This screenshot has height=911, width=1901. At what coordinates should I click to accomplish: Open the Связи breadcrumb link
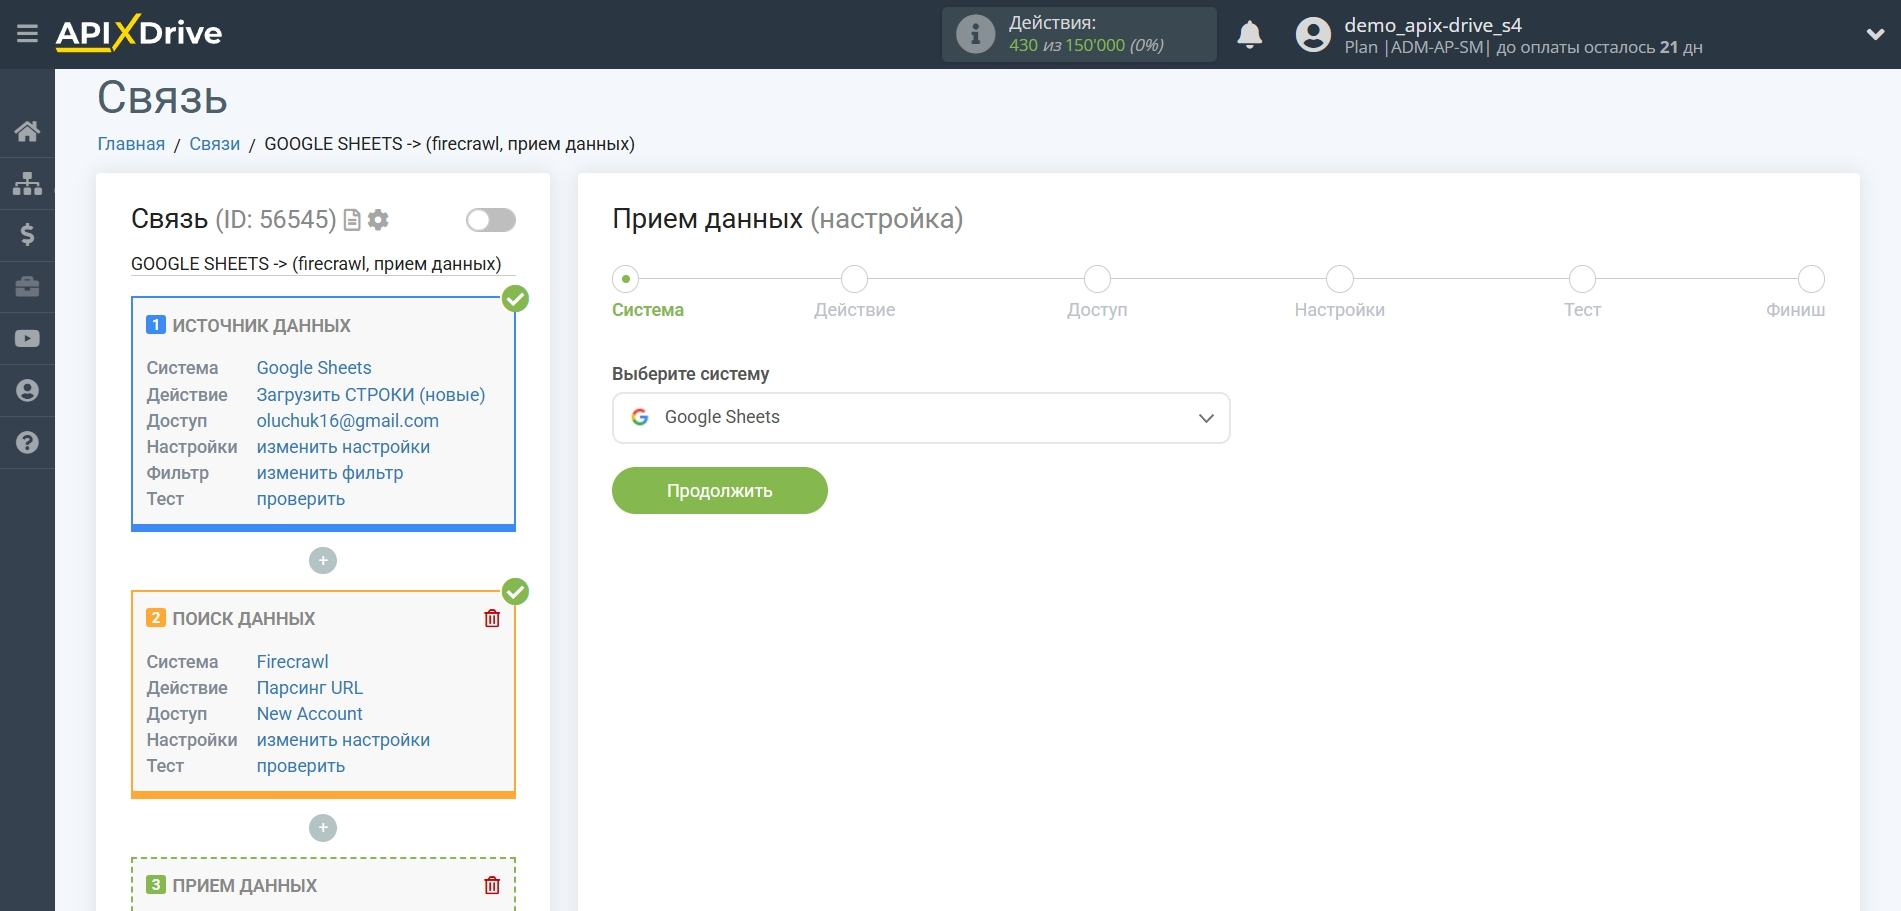[214, 144]
